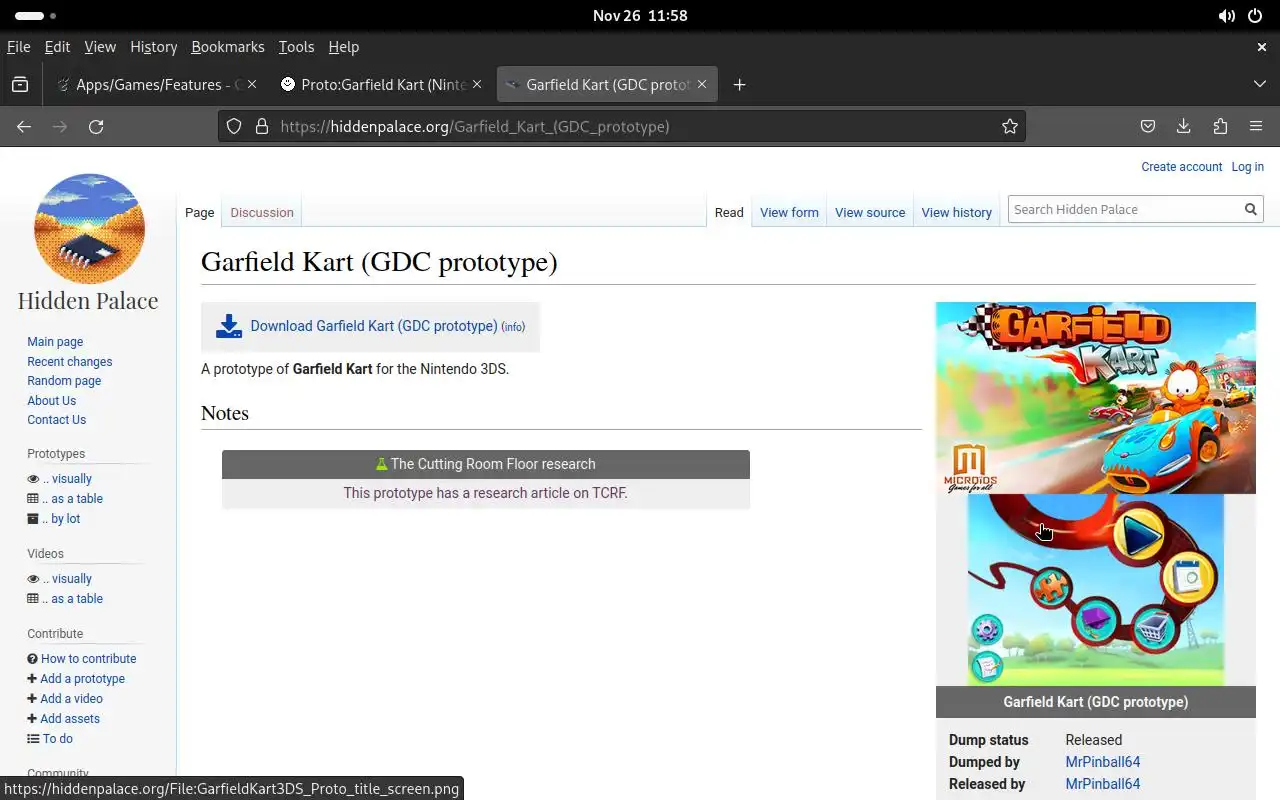Download Garfield Kart (GDC prototype) link

click(x=374, y=326)
